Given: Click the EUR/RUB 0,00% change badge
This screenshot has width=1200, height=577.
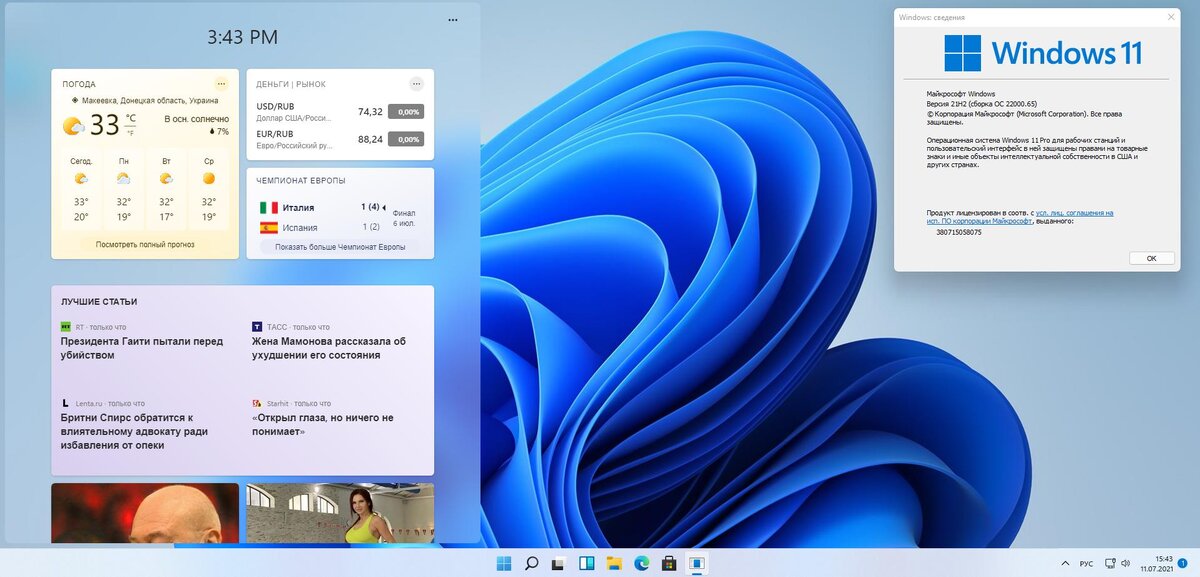Looking at the screenshot, I should [x=405, y=139].
